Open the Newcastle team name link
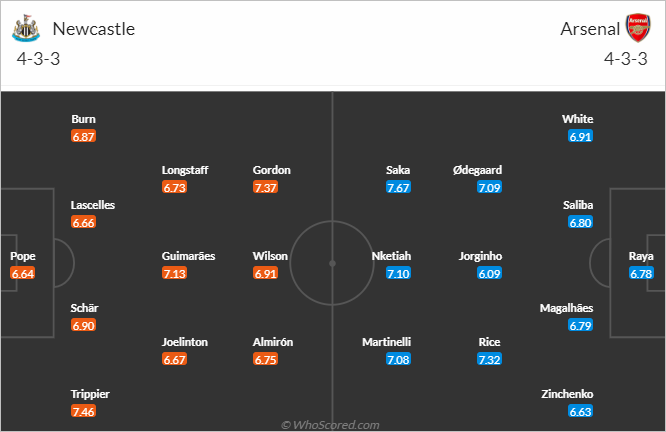 (x=93, y=29)
